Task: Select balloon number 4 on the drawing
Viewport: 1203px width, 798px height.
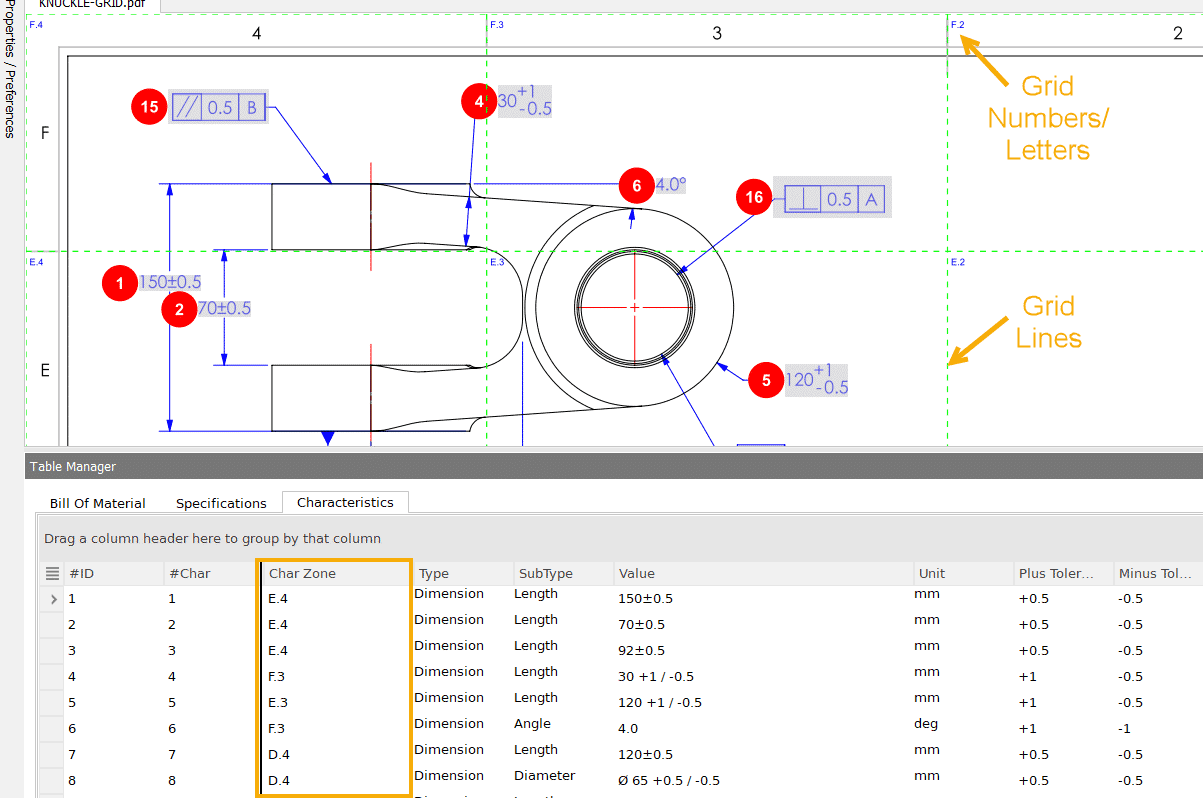Action: pos(478,101)
